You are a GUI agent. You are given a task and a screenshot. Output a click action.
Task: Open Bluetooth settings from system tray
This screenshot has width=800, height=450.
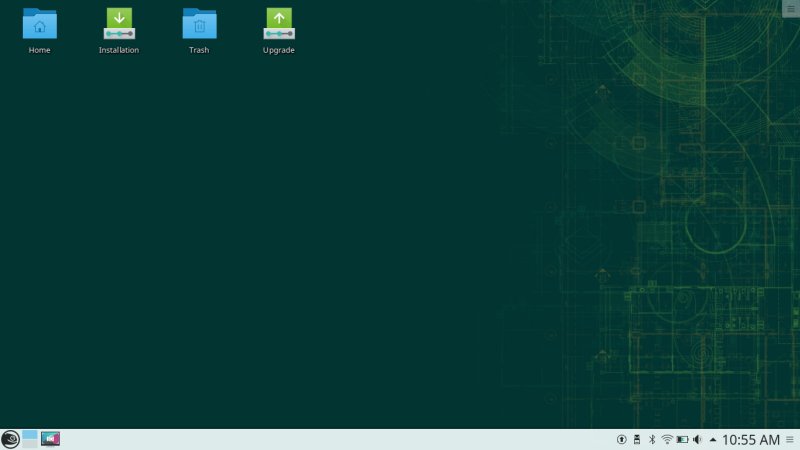coord(652,439)
